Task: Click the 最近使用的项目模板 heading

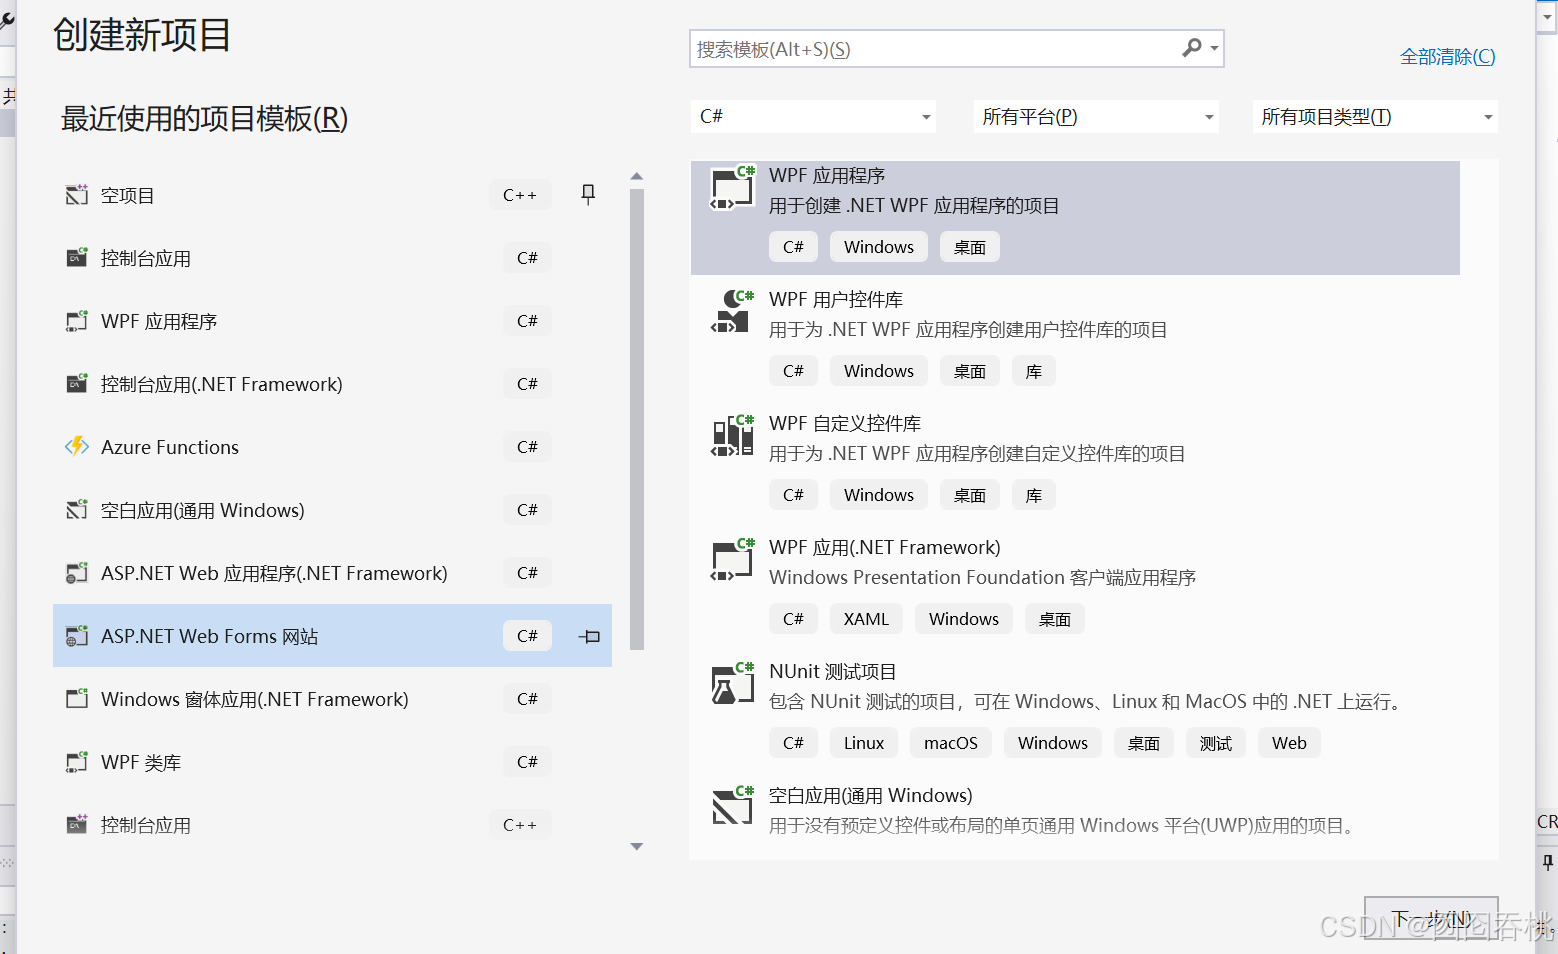Action: [204, 119]
